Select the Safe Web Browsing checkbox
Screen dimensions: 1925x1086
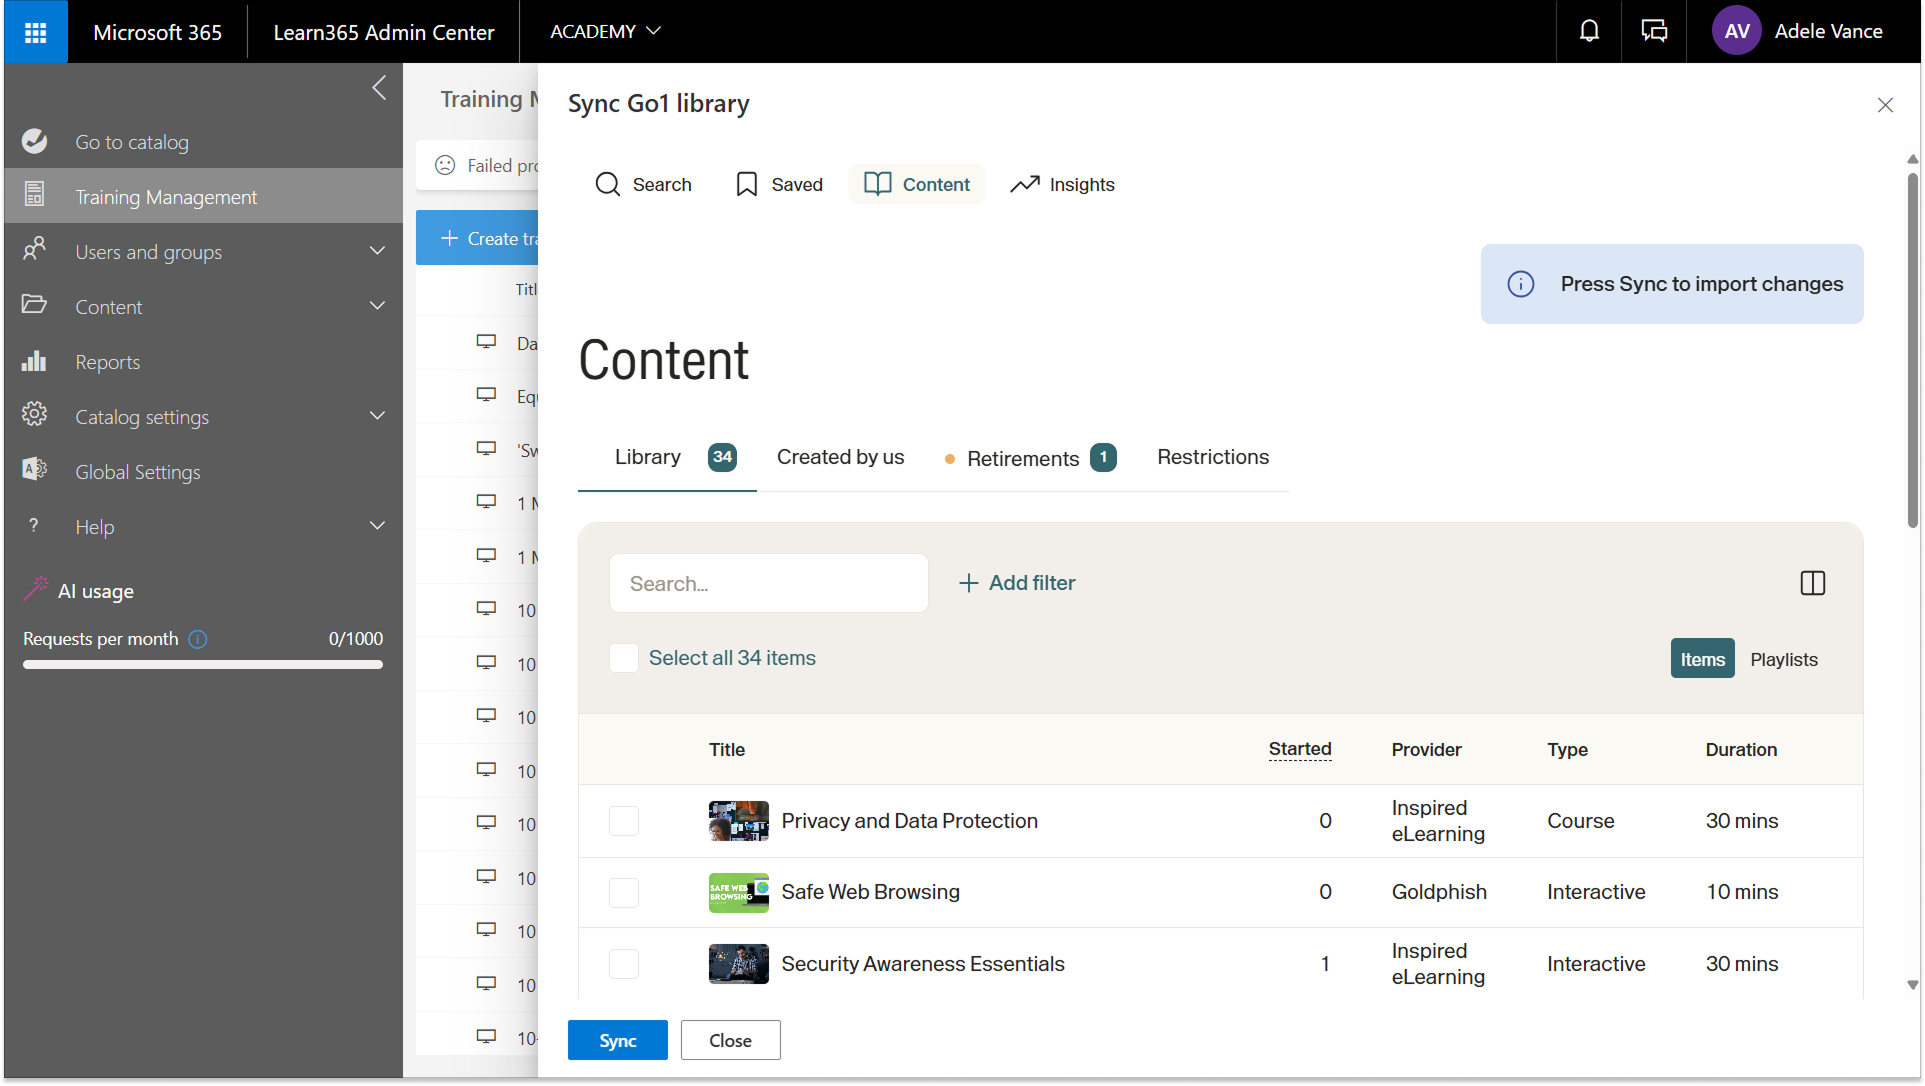624,892
